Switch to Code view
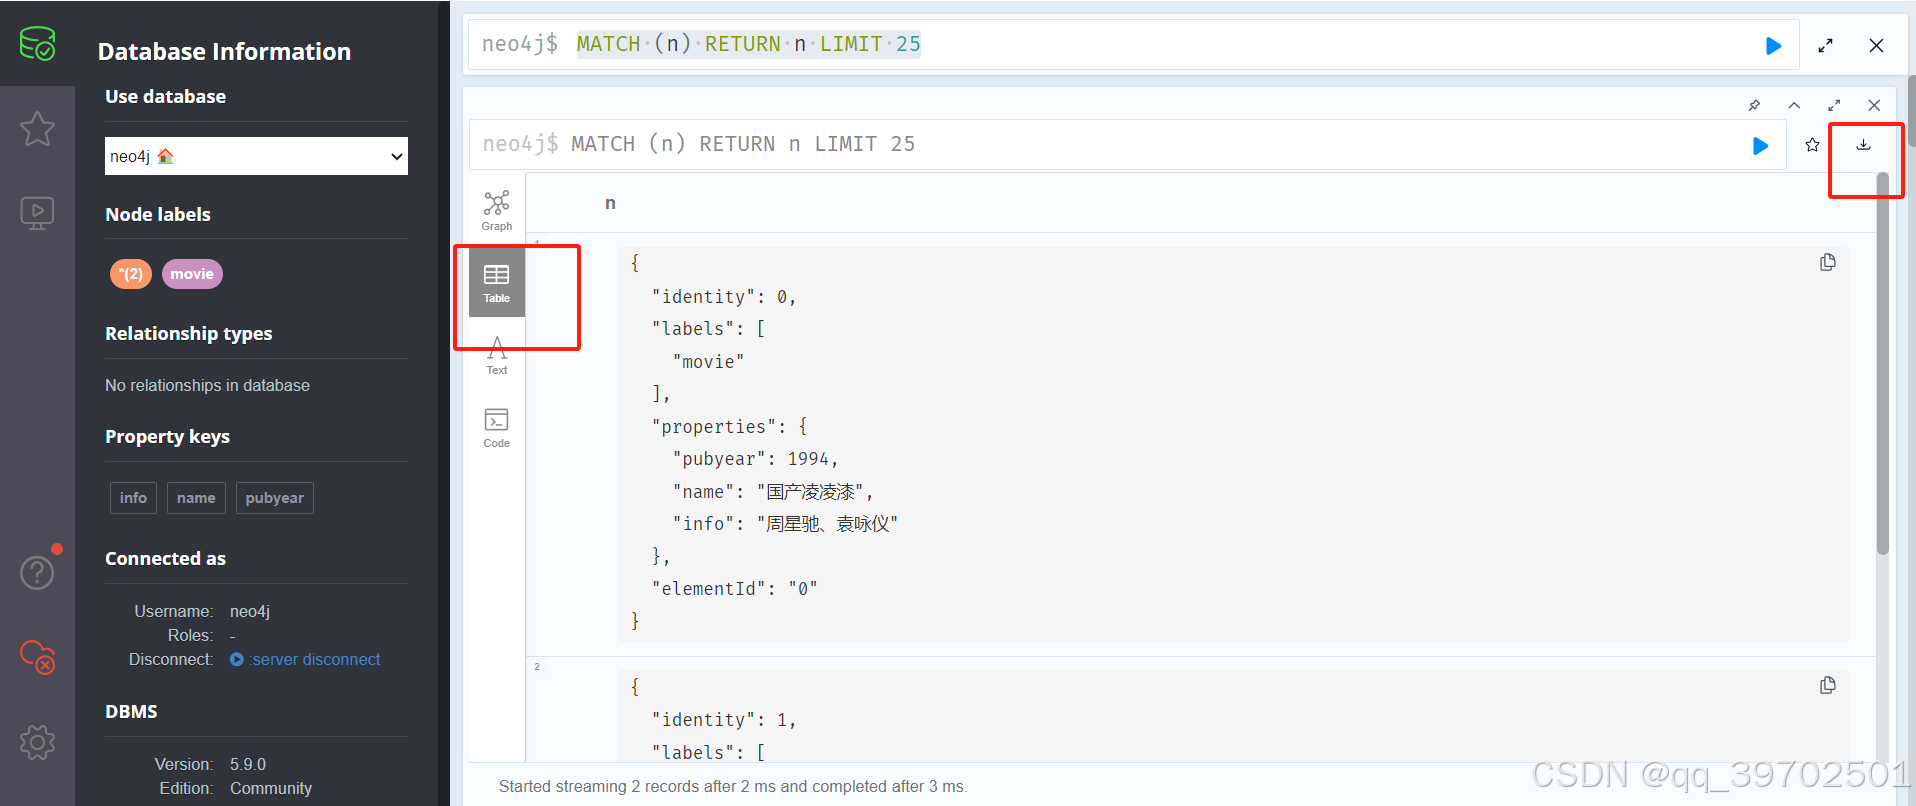Viewport: 1916px width, 806px height. tap(497, 428)
